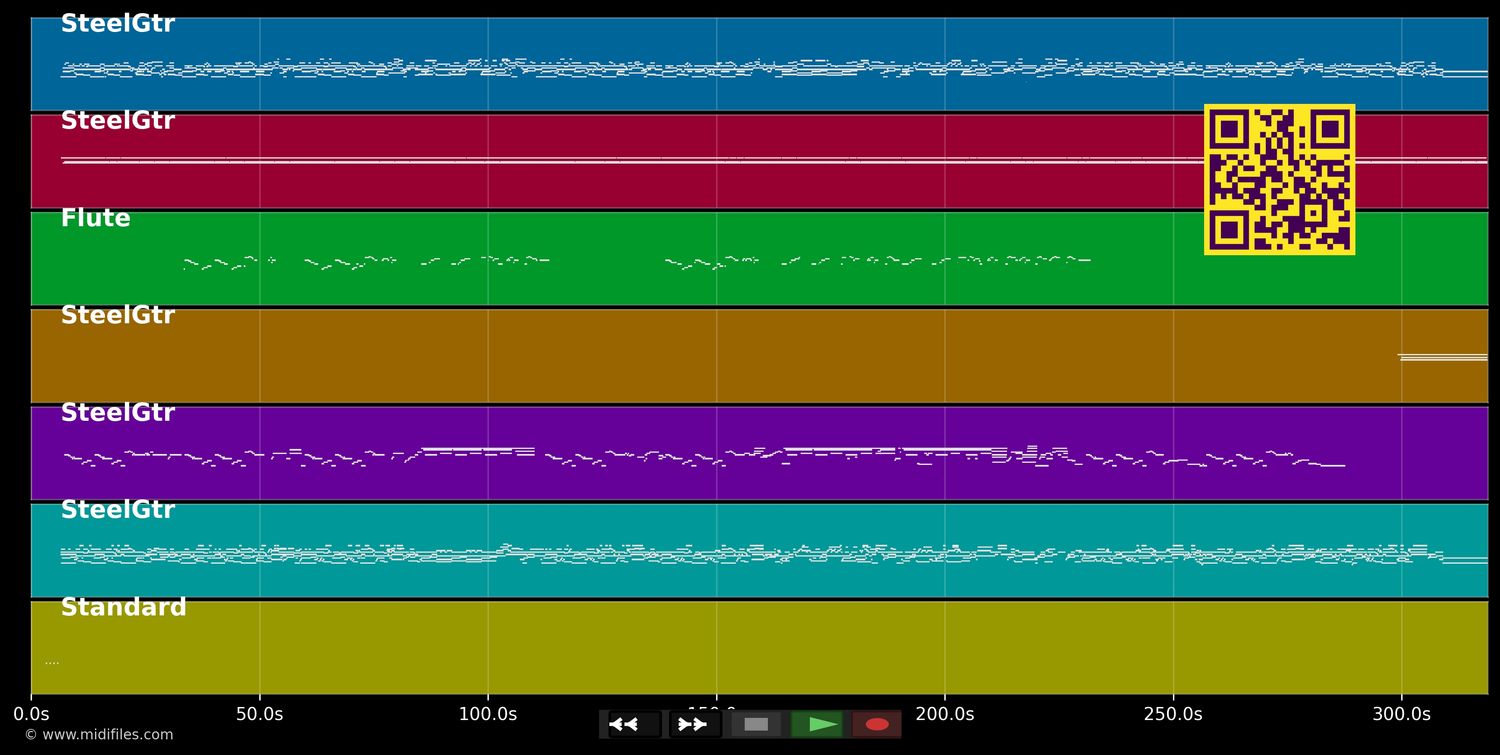Start recording with the red record button
Screen dimensions: 1500x755
(876, 724)
